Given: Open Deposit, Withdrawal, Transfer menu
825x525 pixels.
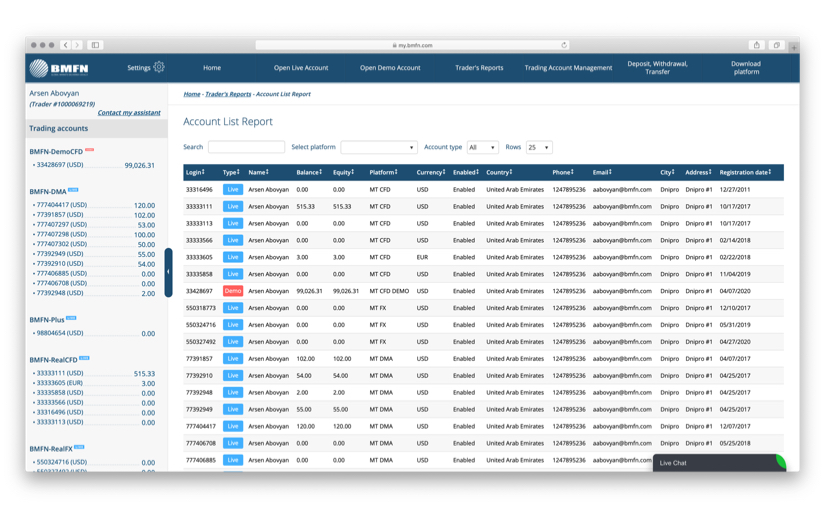Looking at the screenshot, I should tap(657, 68).
